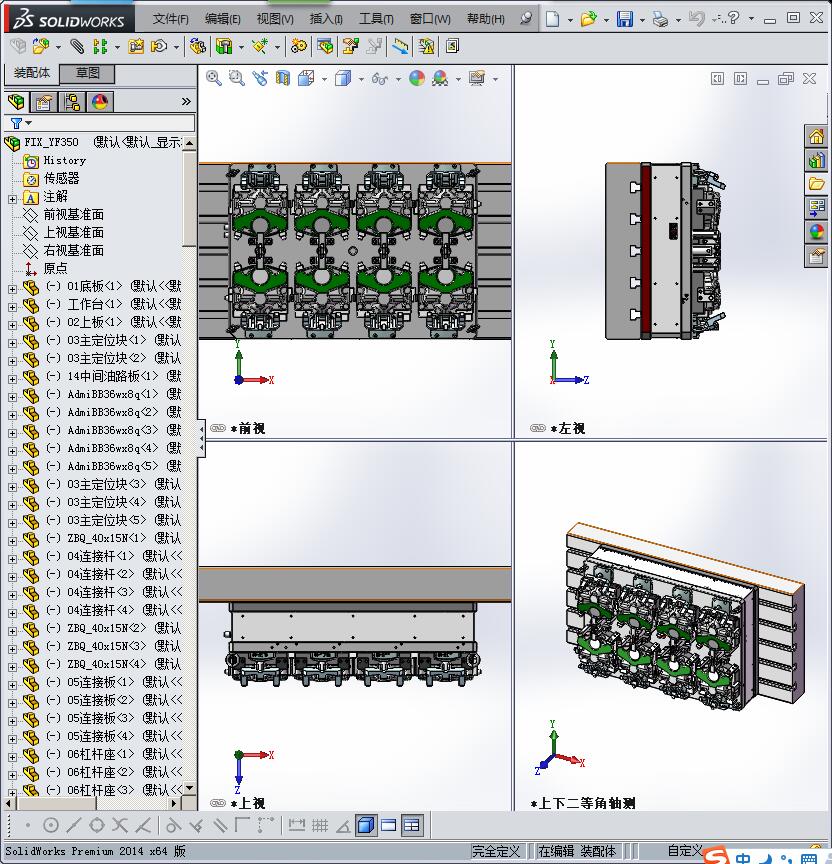Open the Appearances task pane icon
This screenshot has height=864, width=832.
[x=817, y=232]
